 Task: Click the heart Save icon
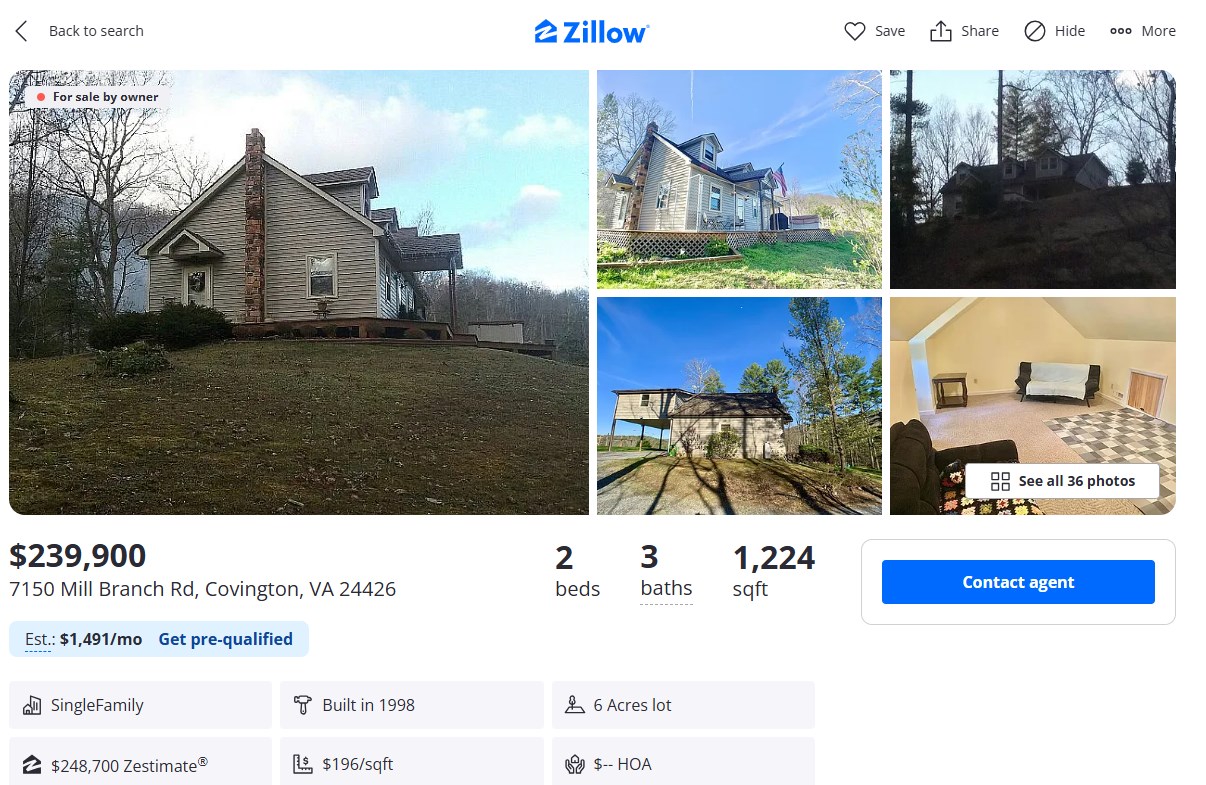pos(854,31)
